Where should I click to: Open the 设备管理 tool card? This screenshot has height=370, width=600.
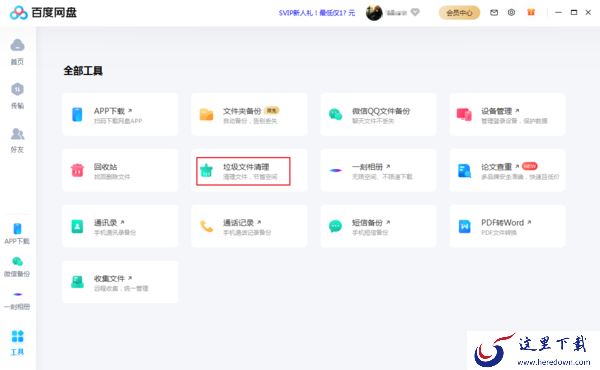pos(507,114)
